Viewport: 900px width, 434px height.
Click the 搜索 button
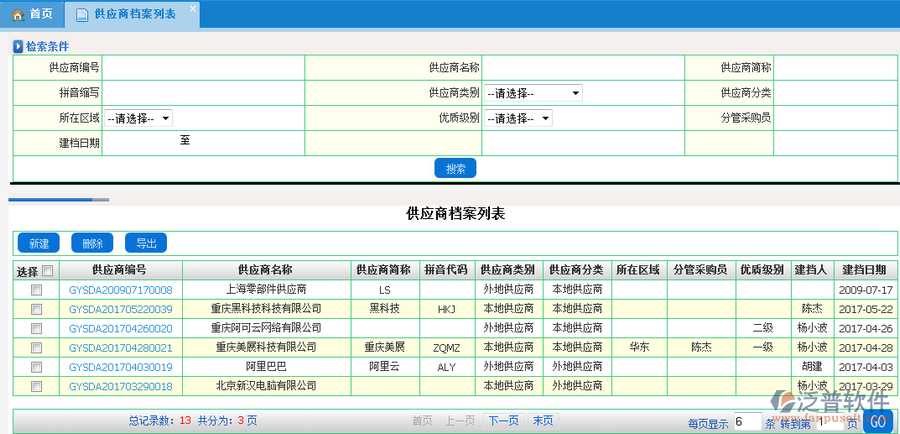455,168
